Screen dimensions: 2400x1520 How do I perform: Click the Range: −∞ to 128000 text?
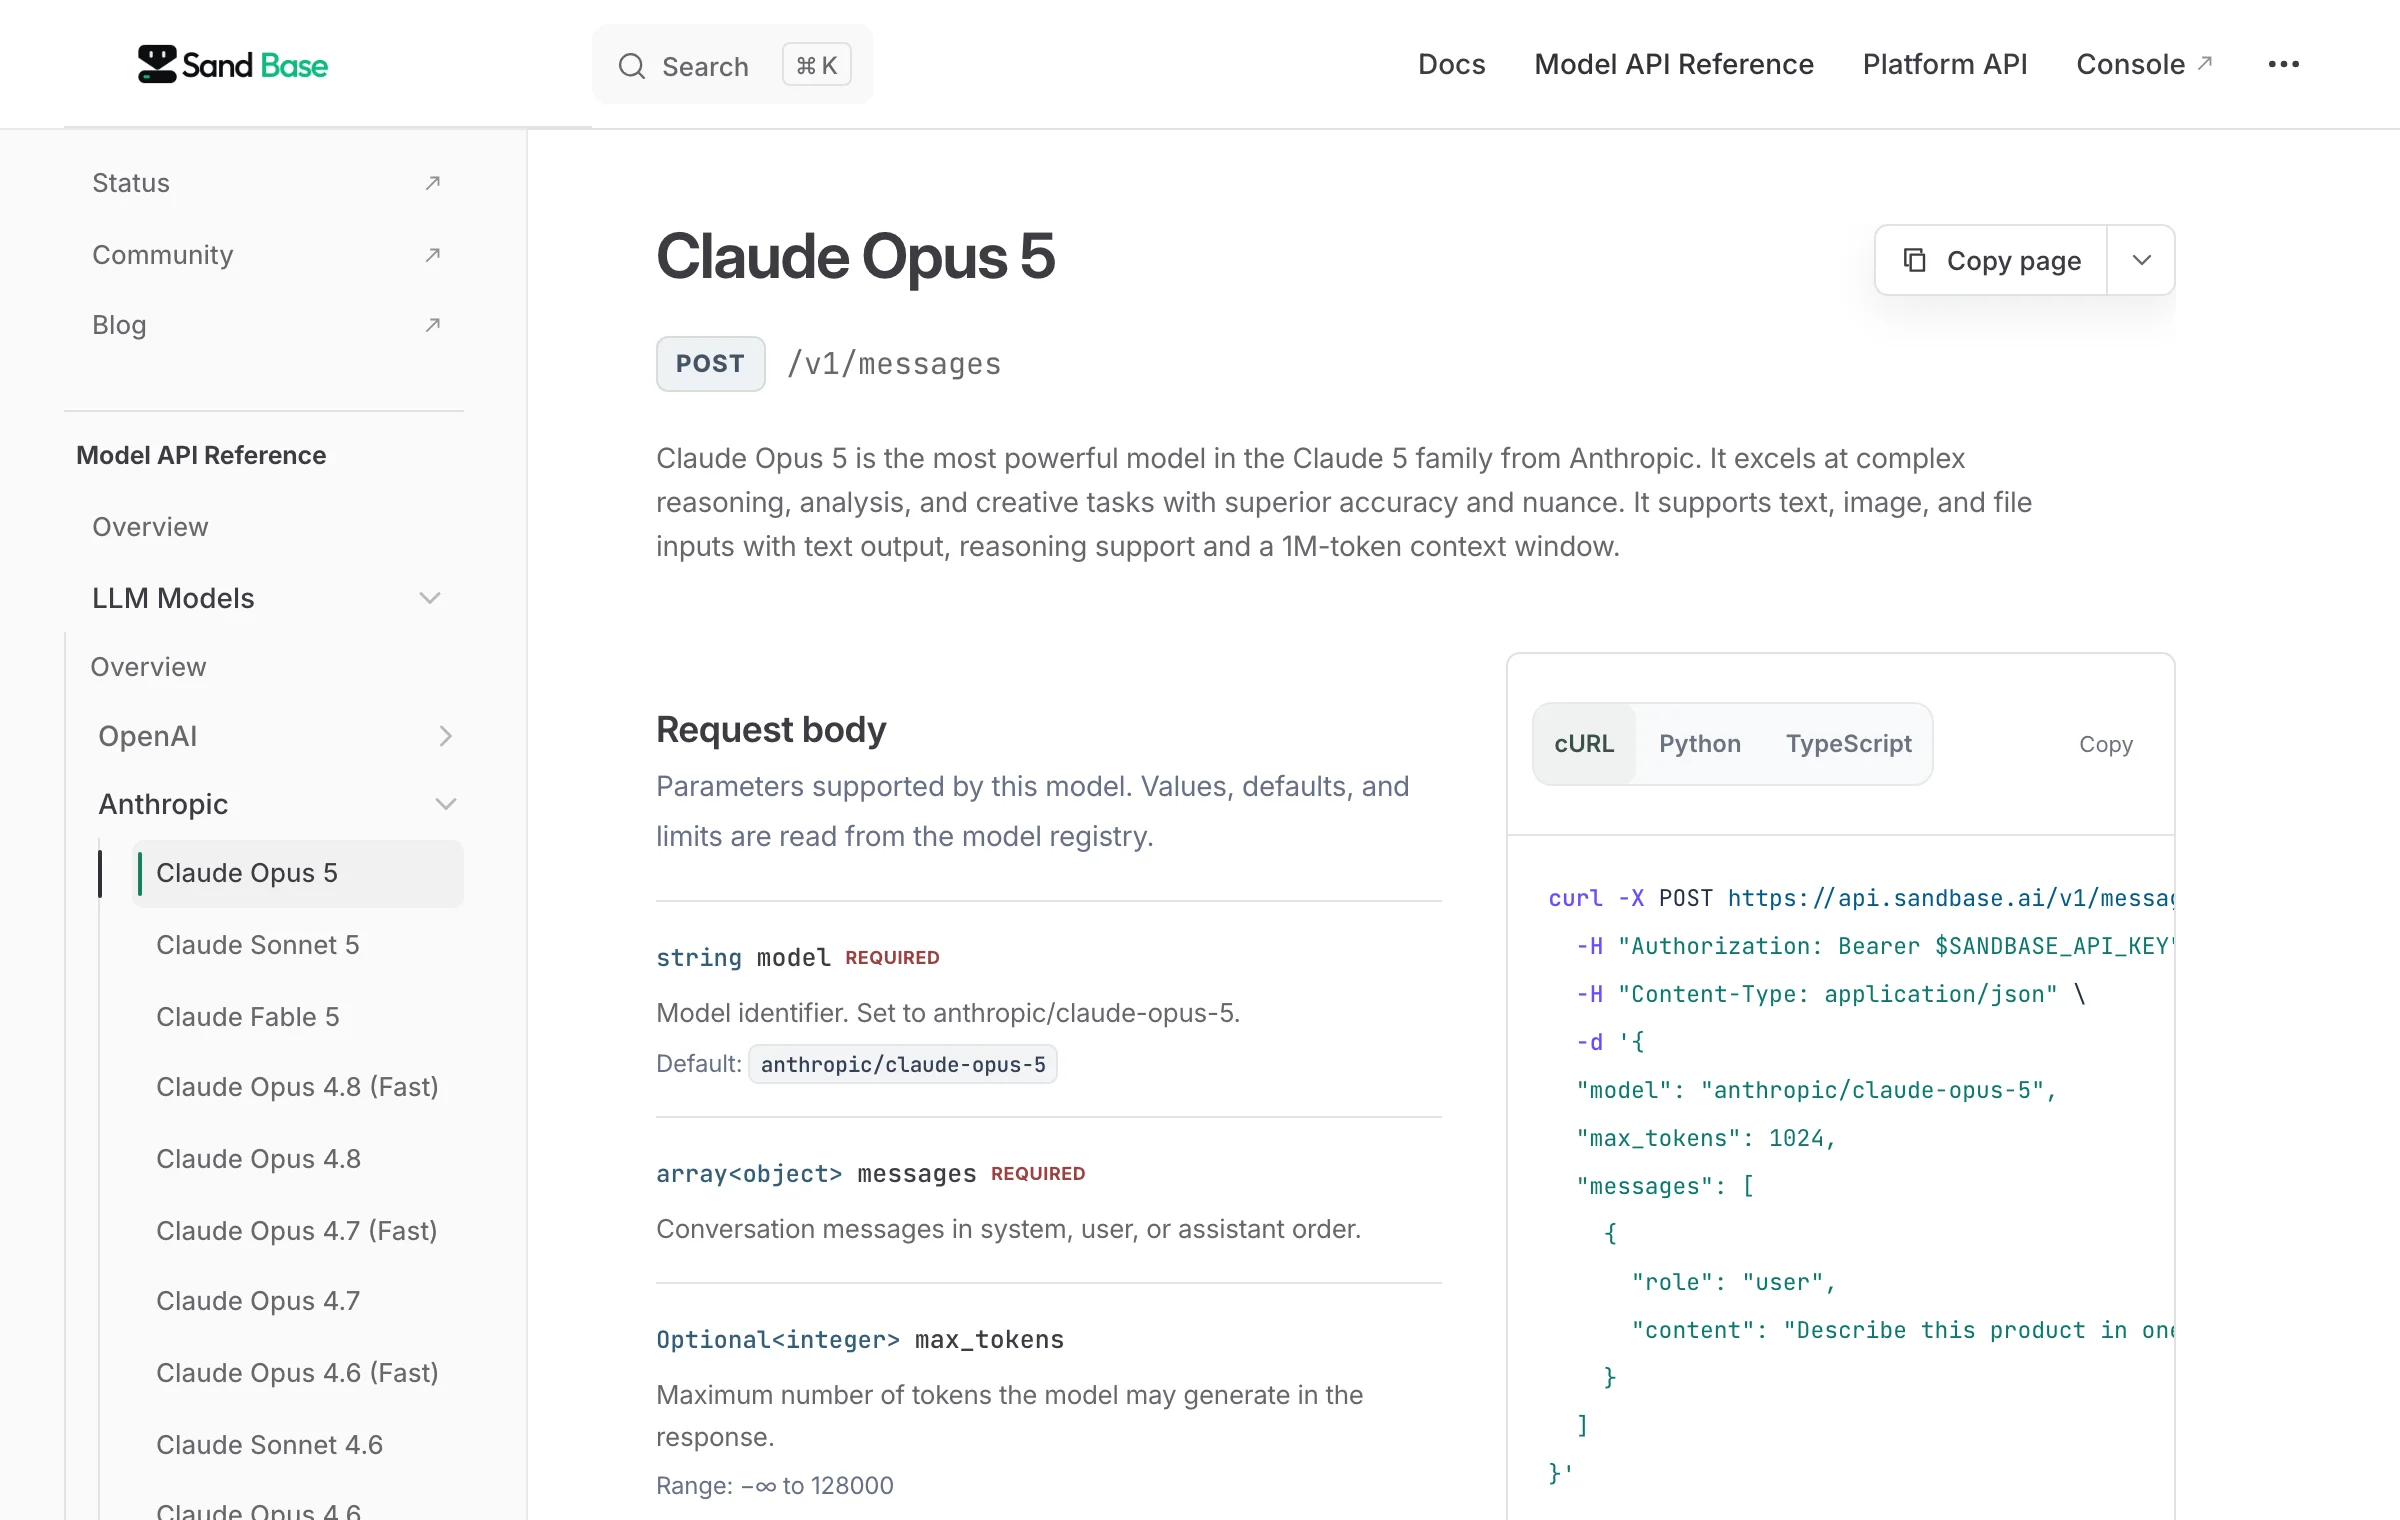click(775, 1486)
